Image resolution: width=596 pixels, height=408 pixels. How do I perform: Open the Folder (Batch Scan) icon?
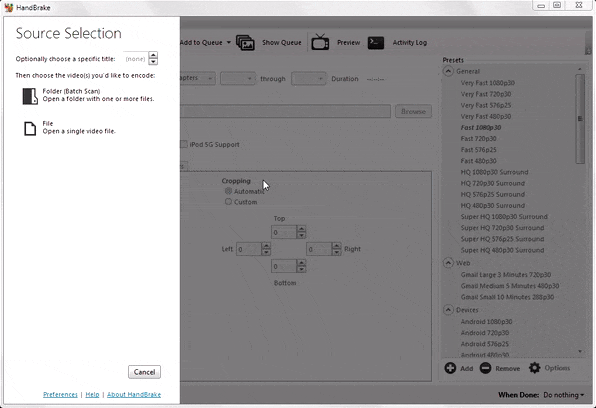[x=30, y=96]
